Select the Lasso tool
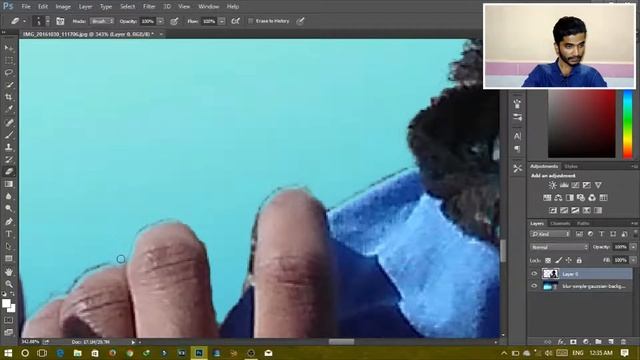 click(9, 73)
